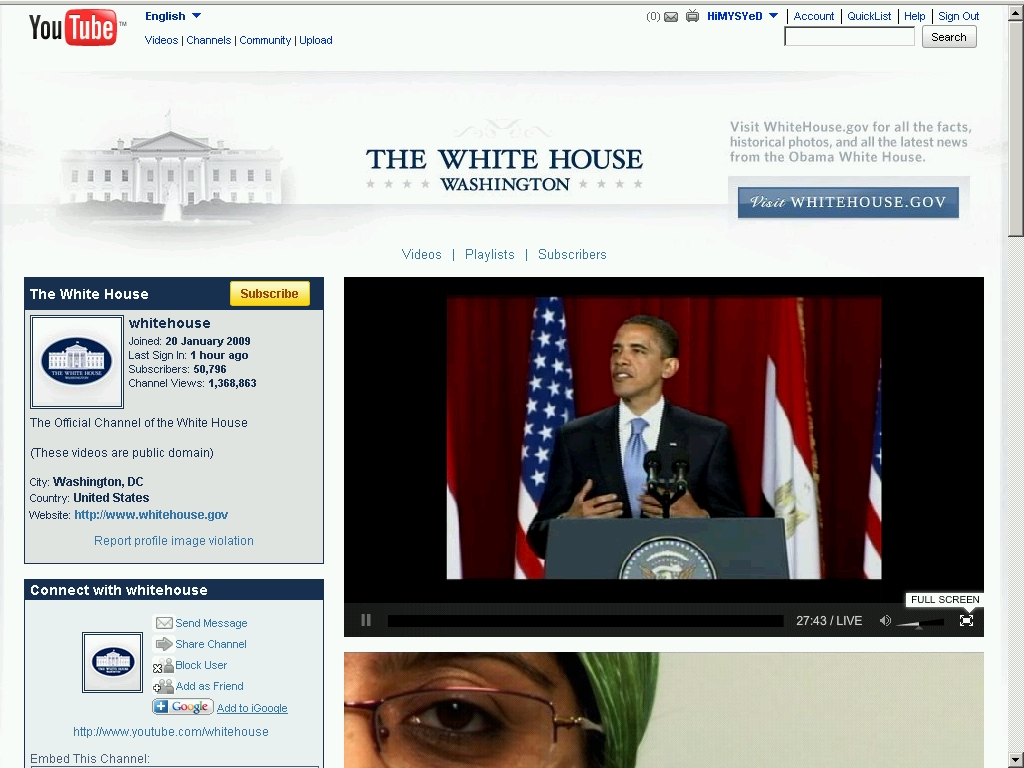Click the TV icon beside HiMYSYeD
Image resolution: width=1024 pixels, height=768 pixels.
[x=692, y=16]
